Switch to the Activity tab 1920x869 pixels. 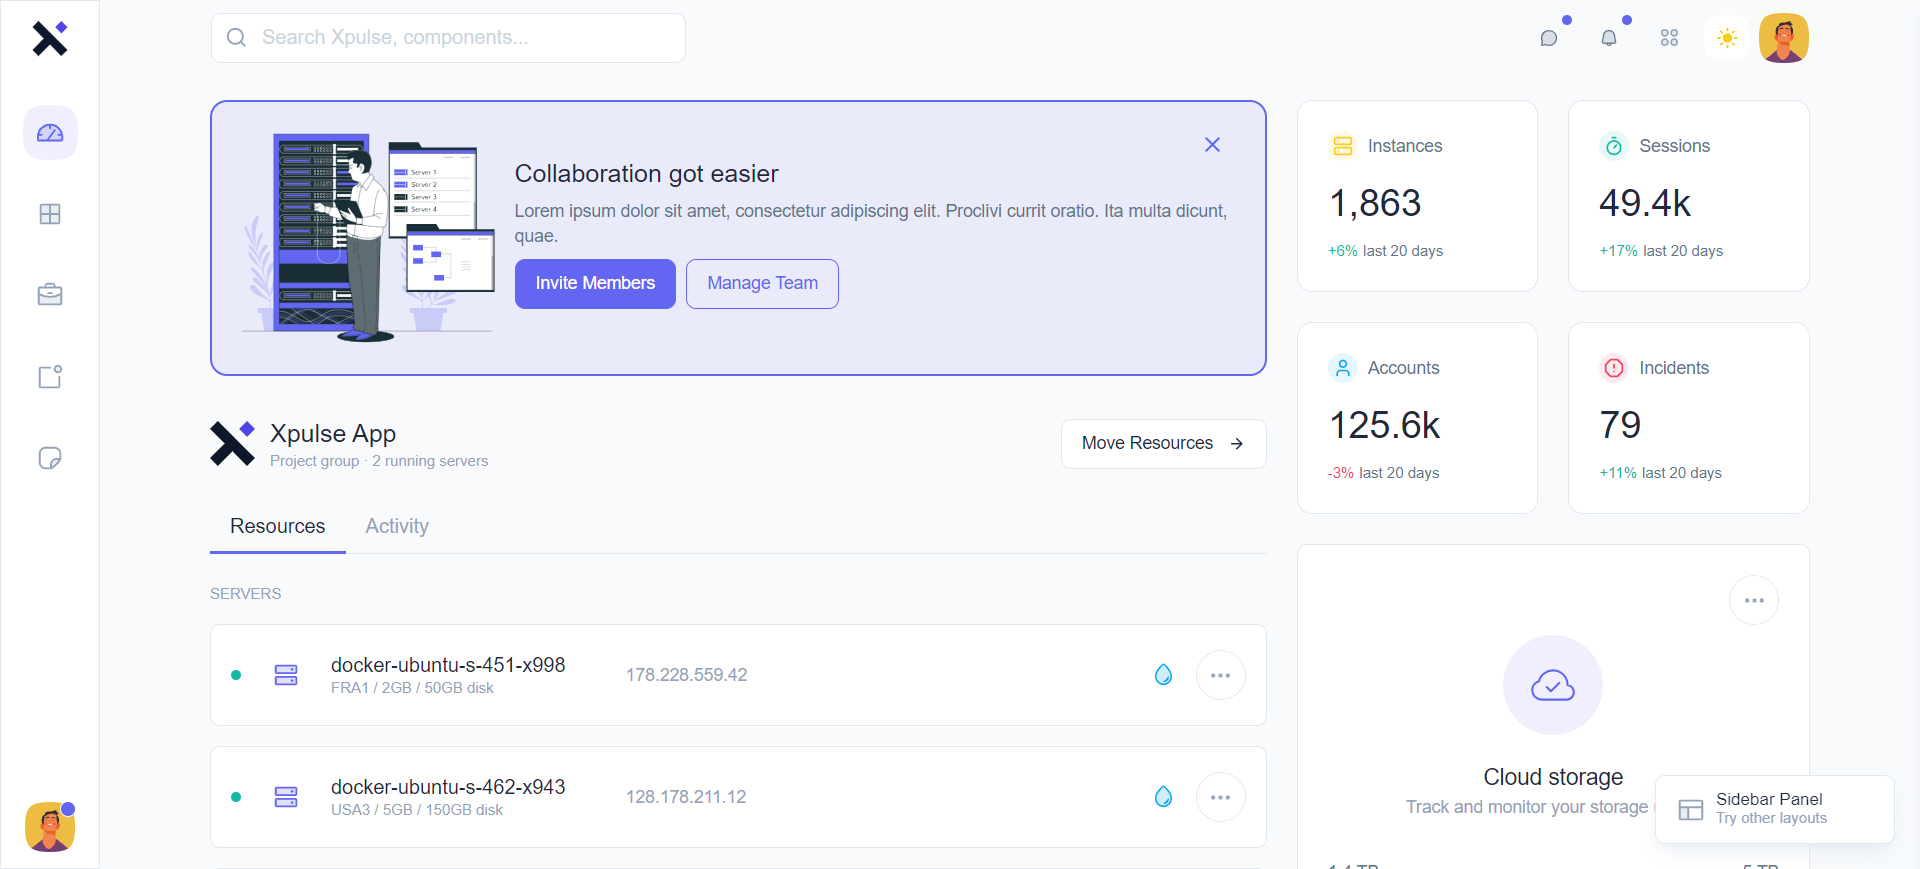click(x=397, y=526)
